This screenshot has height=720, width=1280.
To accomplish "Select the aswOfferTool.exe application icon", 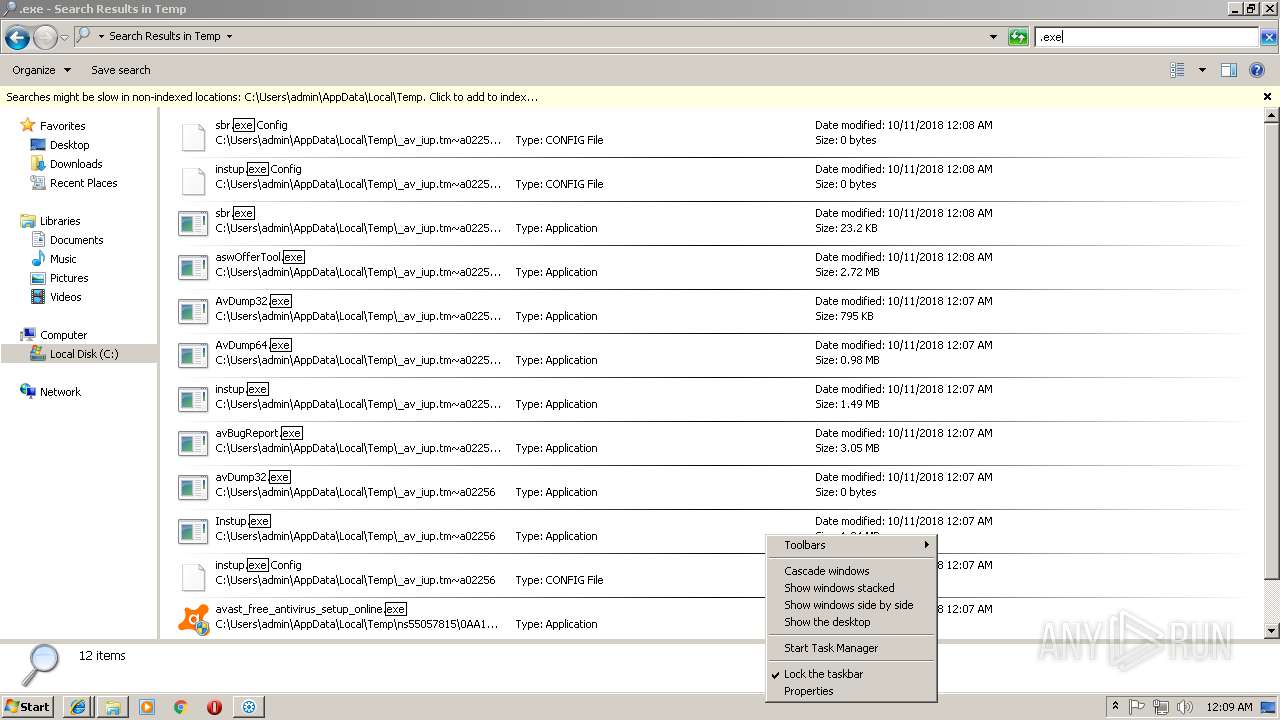I will 193,268.
